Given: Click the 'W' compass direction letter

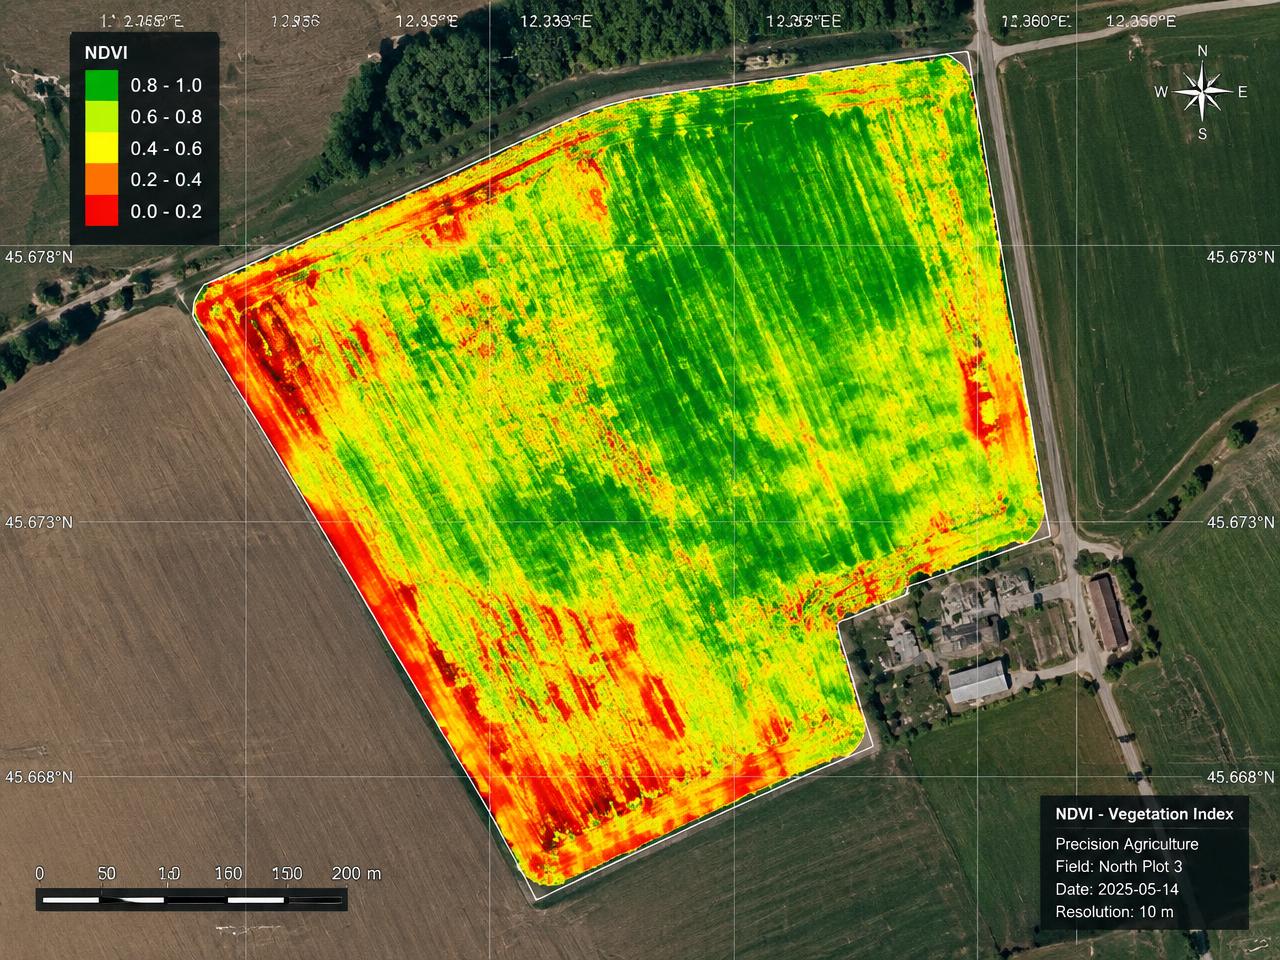Looking at the screenshot, I should tap(1161, 92).
